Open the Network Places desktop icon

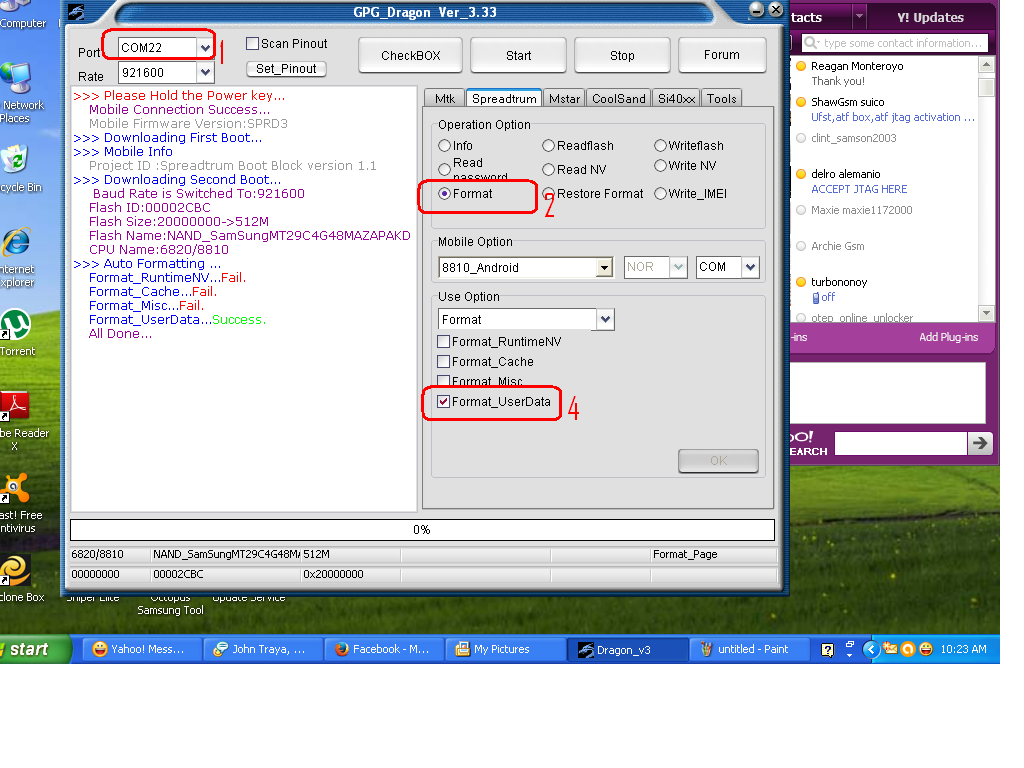[x=20, y=93]
